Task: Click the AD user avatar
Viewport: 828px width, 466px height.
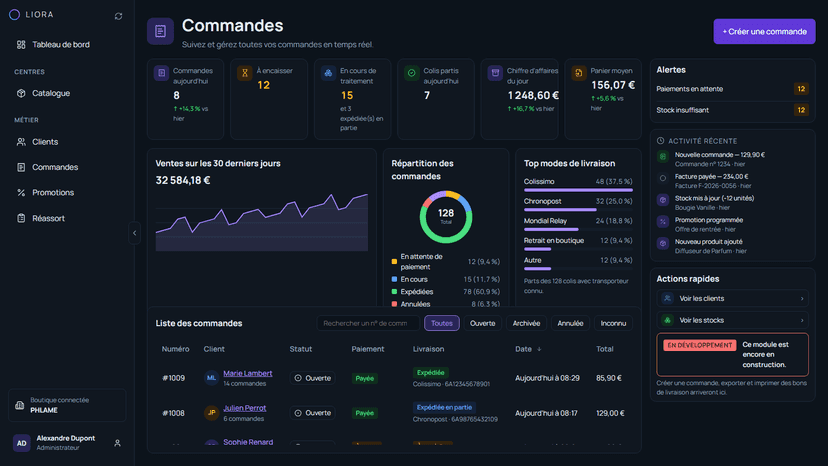Action: click(x=22, y=443)
